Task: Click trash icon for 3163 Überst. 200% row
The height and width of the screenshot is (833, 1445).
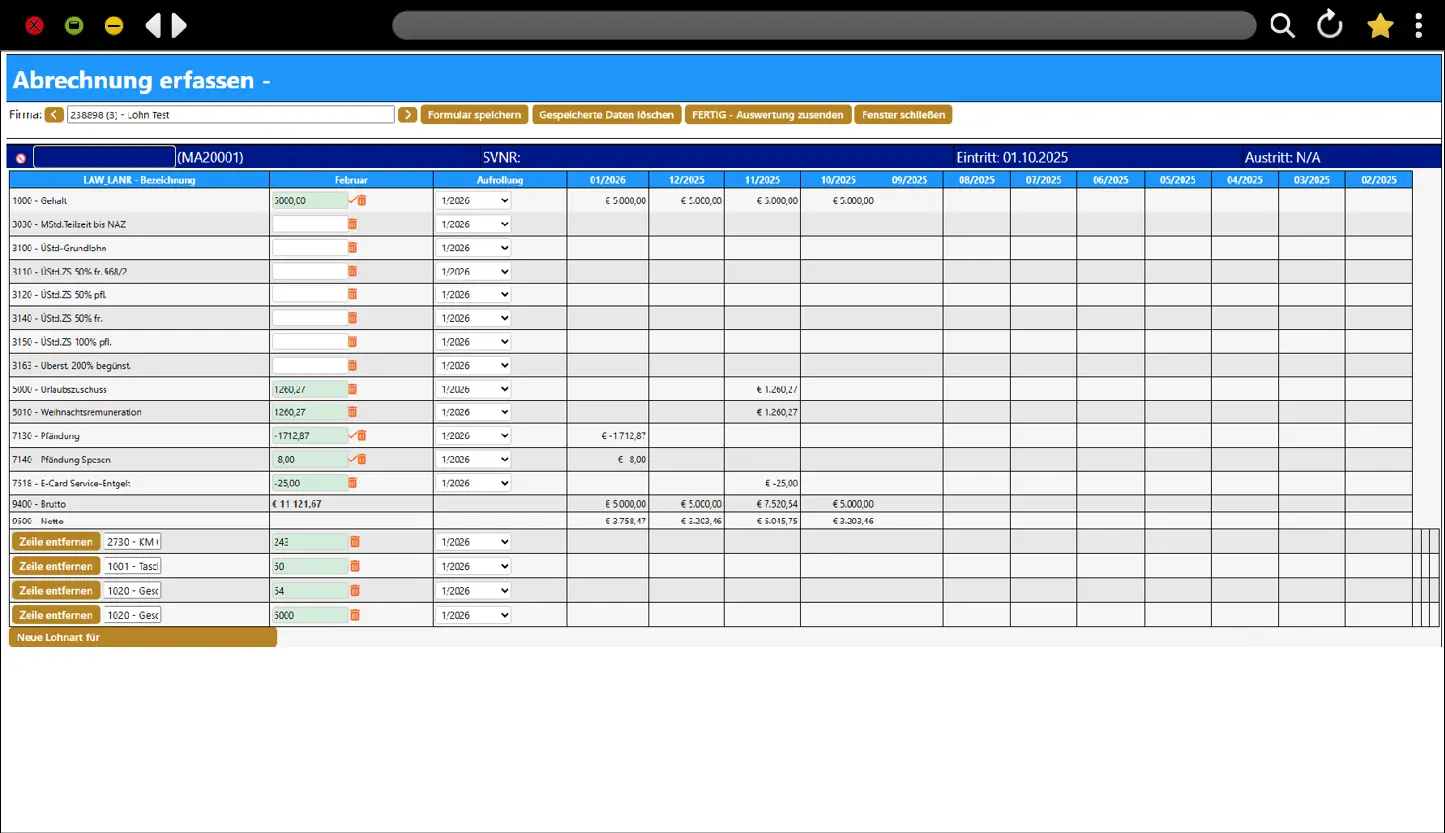Action: tap(352, 365)
